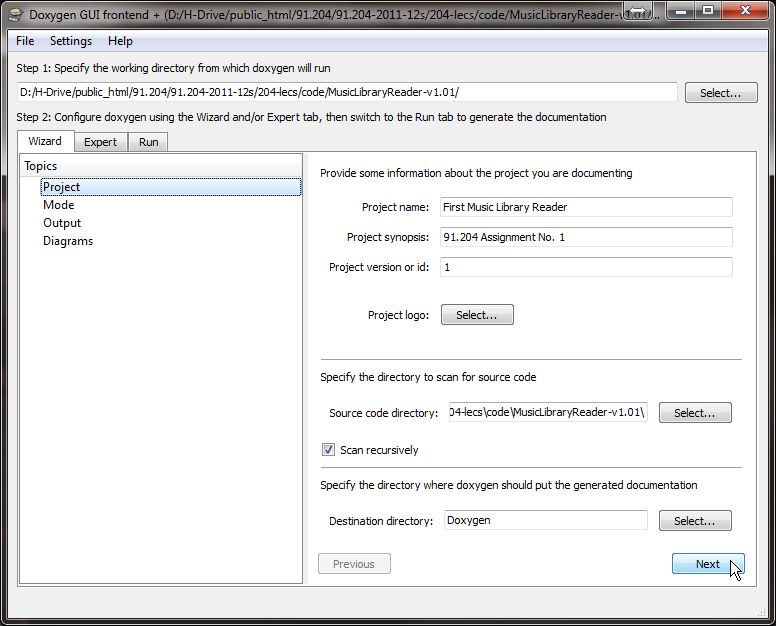
Task: Click the Doxygen app icon in title bar
Action: point(15,14)
